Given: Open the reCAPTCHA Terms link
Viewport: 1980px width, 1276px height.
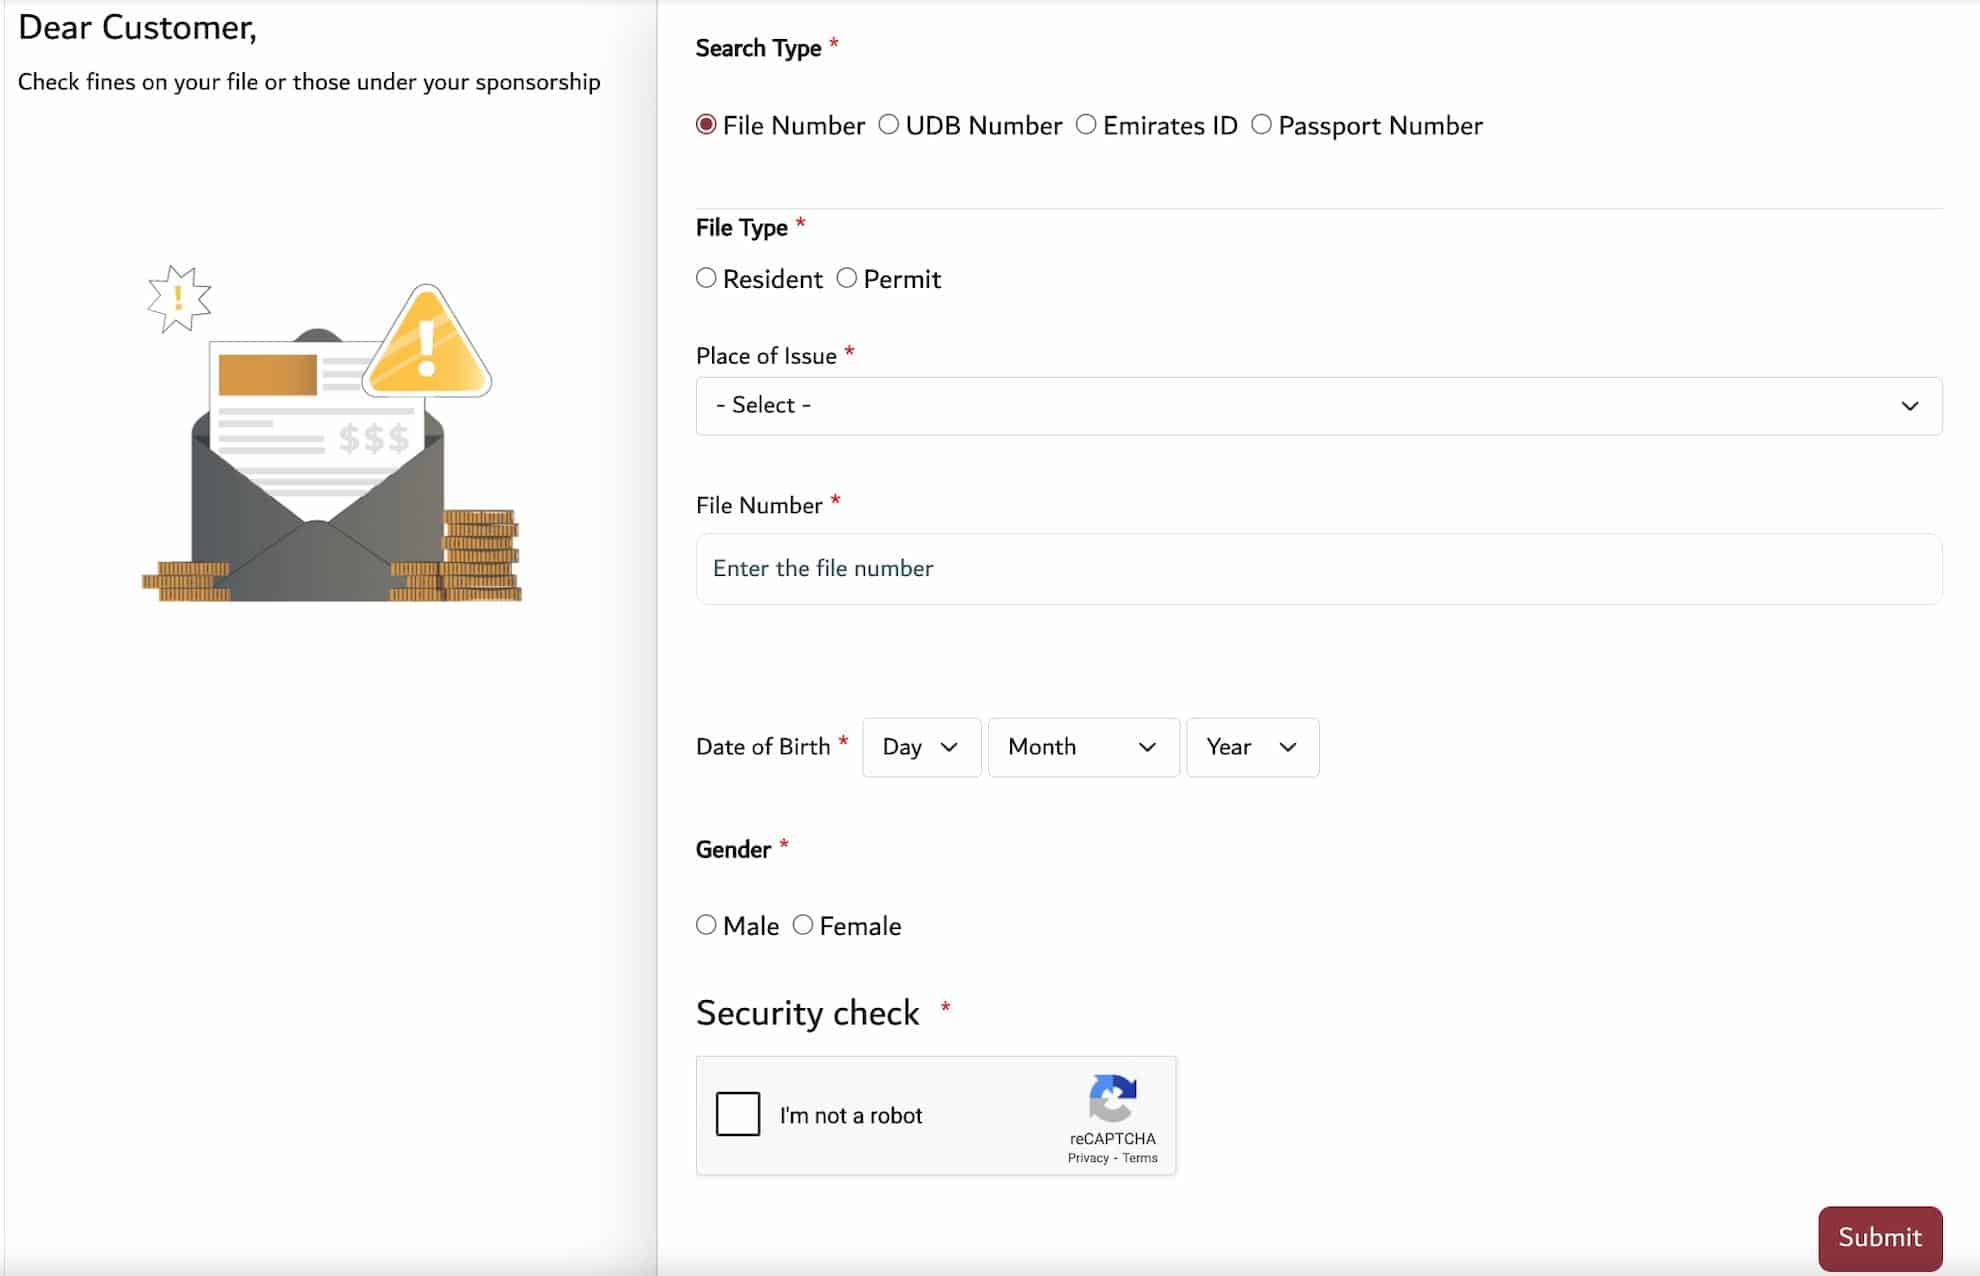Looking at the screenshot, I should (1140, 1157).
